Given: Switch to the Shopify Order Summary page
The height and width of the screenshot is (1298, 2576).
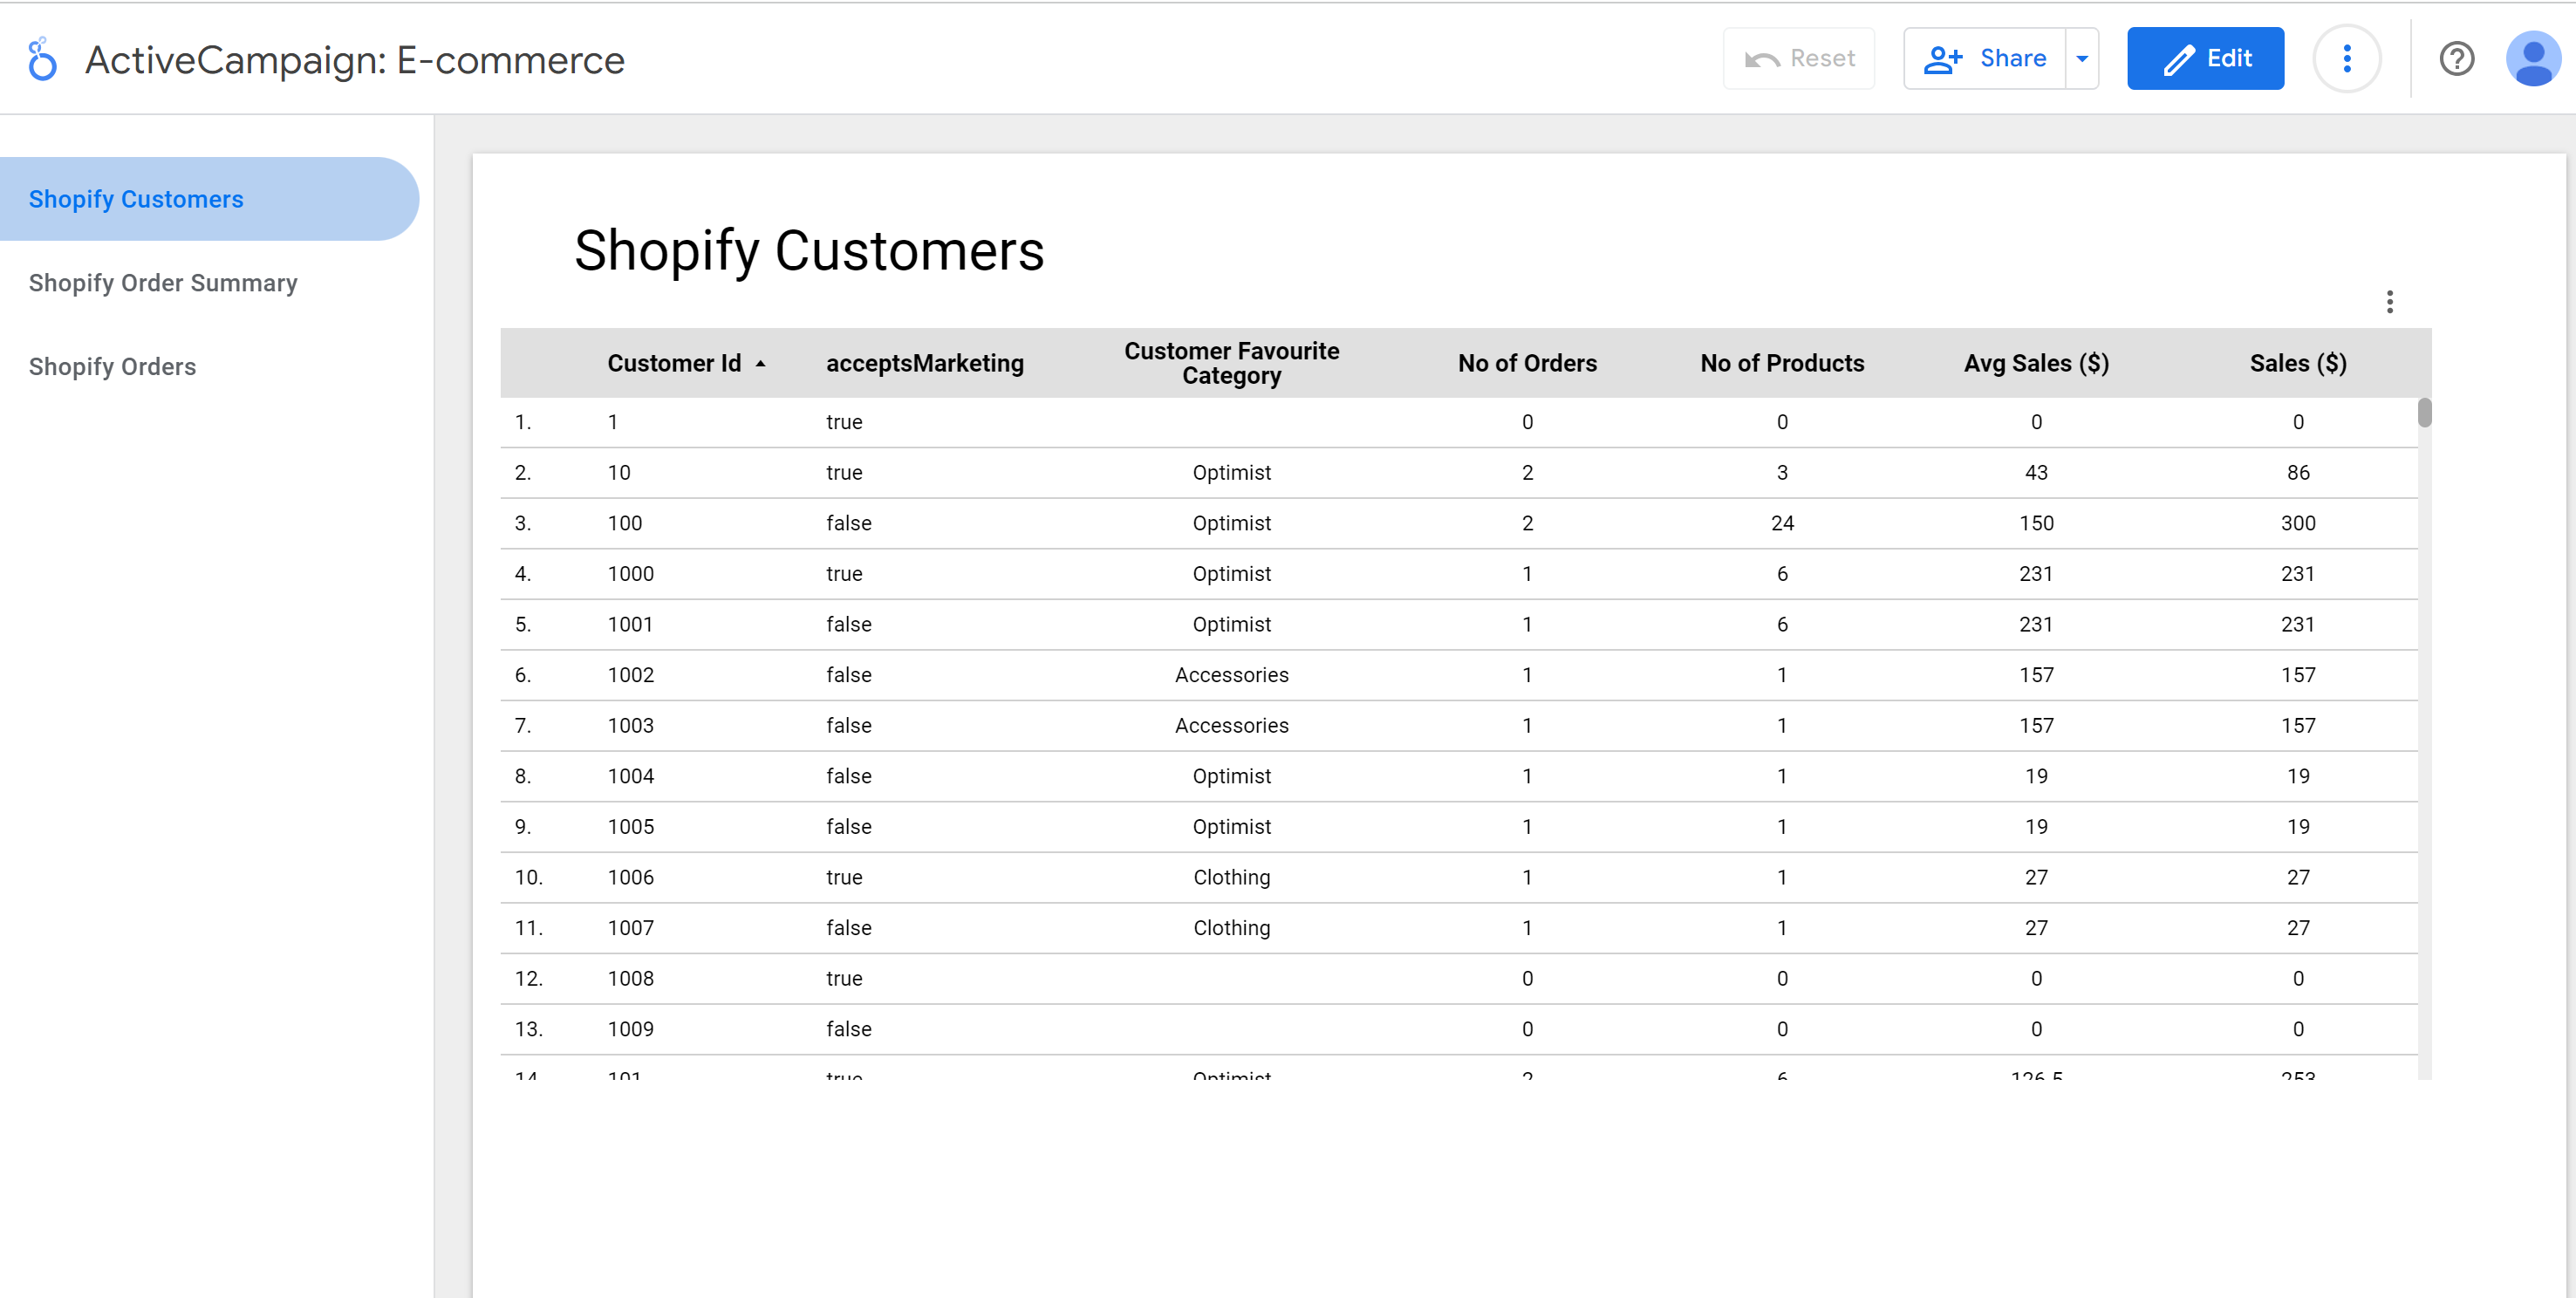Looking at the screenshot, I should (163, 283).
